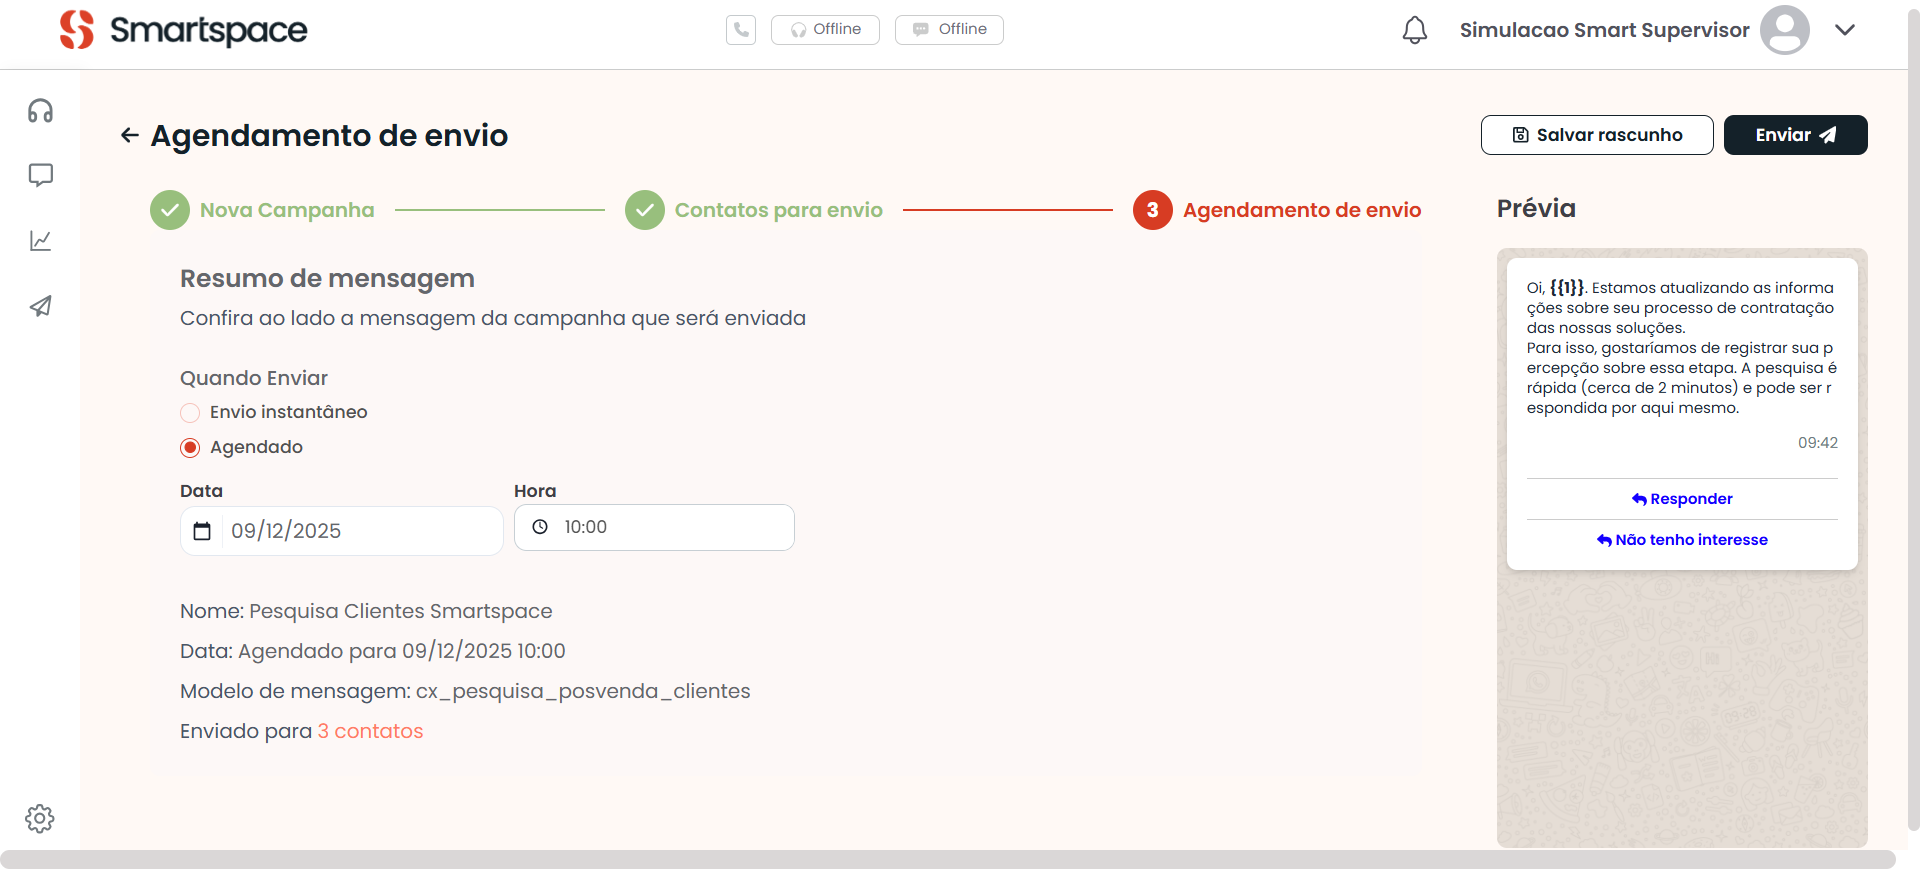Open the settings gear icon
Viewport: 1920px width, 869px height.
[40, 818]
